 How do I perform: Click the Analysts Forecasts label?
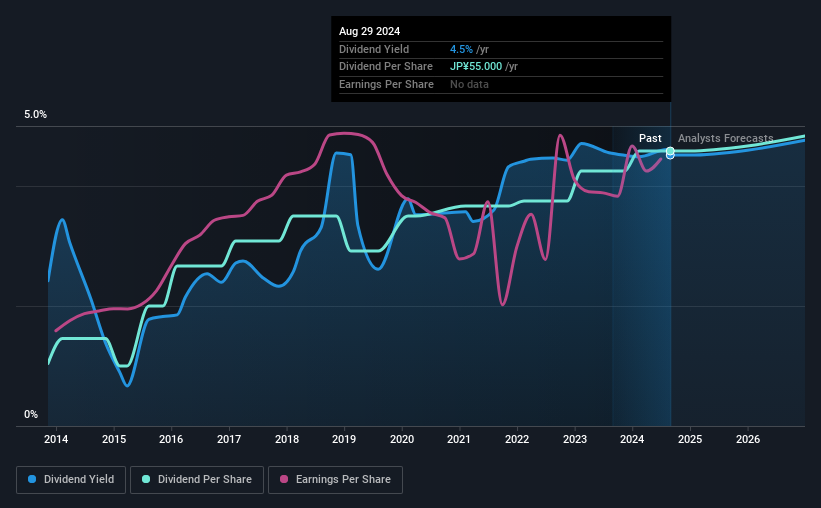point(726,138)
